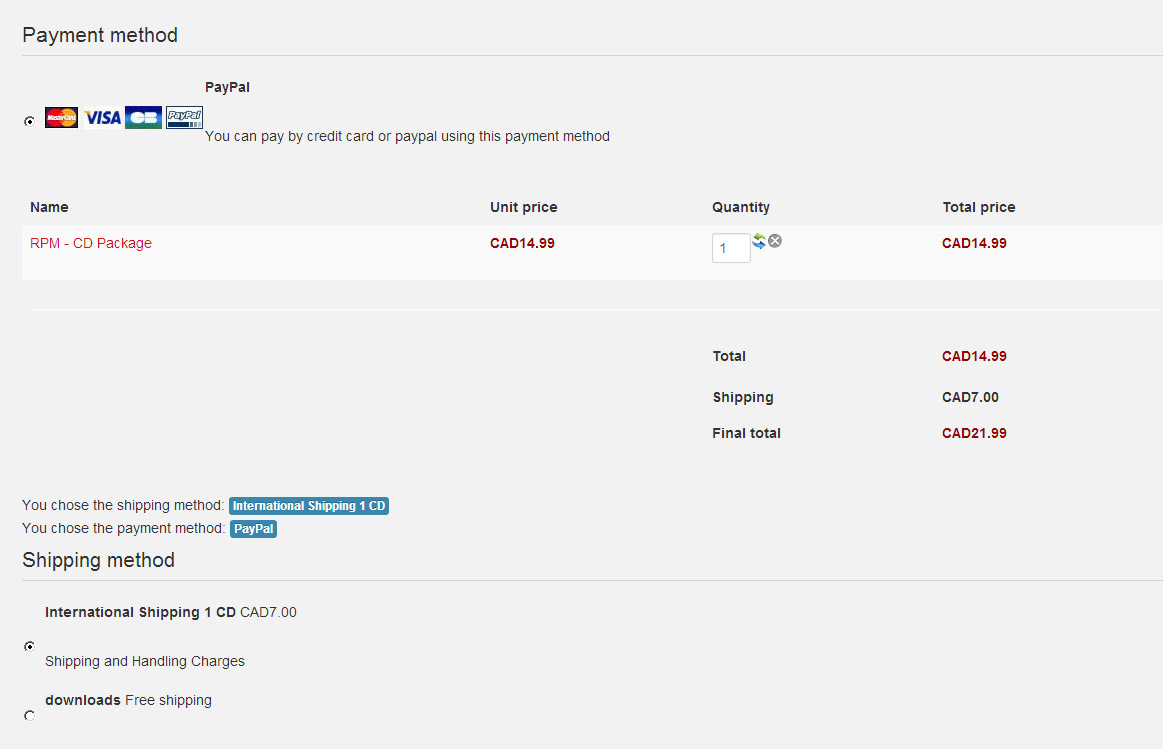Refresh the cart quantity with green arrows
The image size is (1163, 749).
tap(759, 241)
